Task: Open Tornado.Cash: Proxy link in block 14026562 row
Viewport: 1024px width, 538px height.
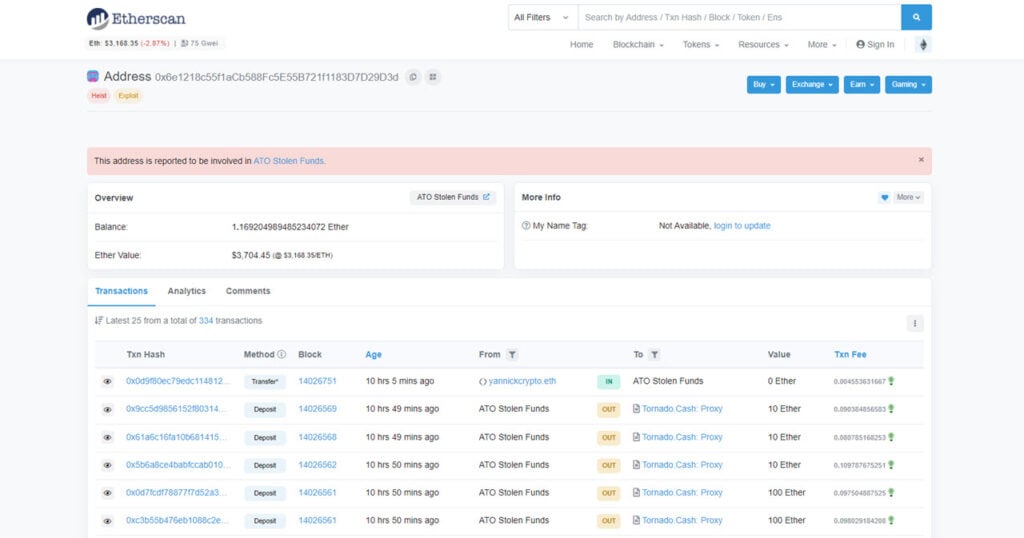Action: (682, 465)
